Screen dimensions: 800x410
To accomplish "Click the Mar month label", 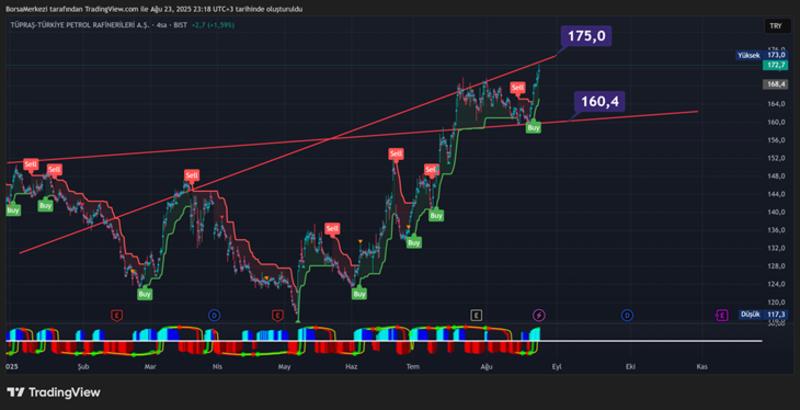I will (149, 366).
